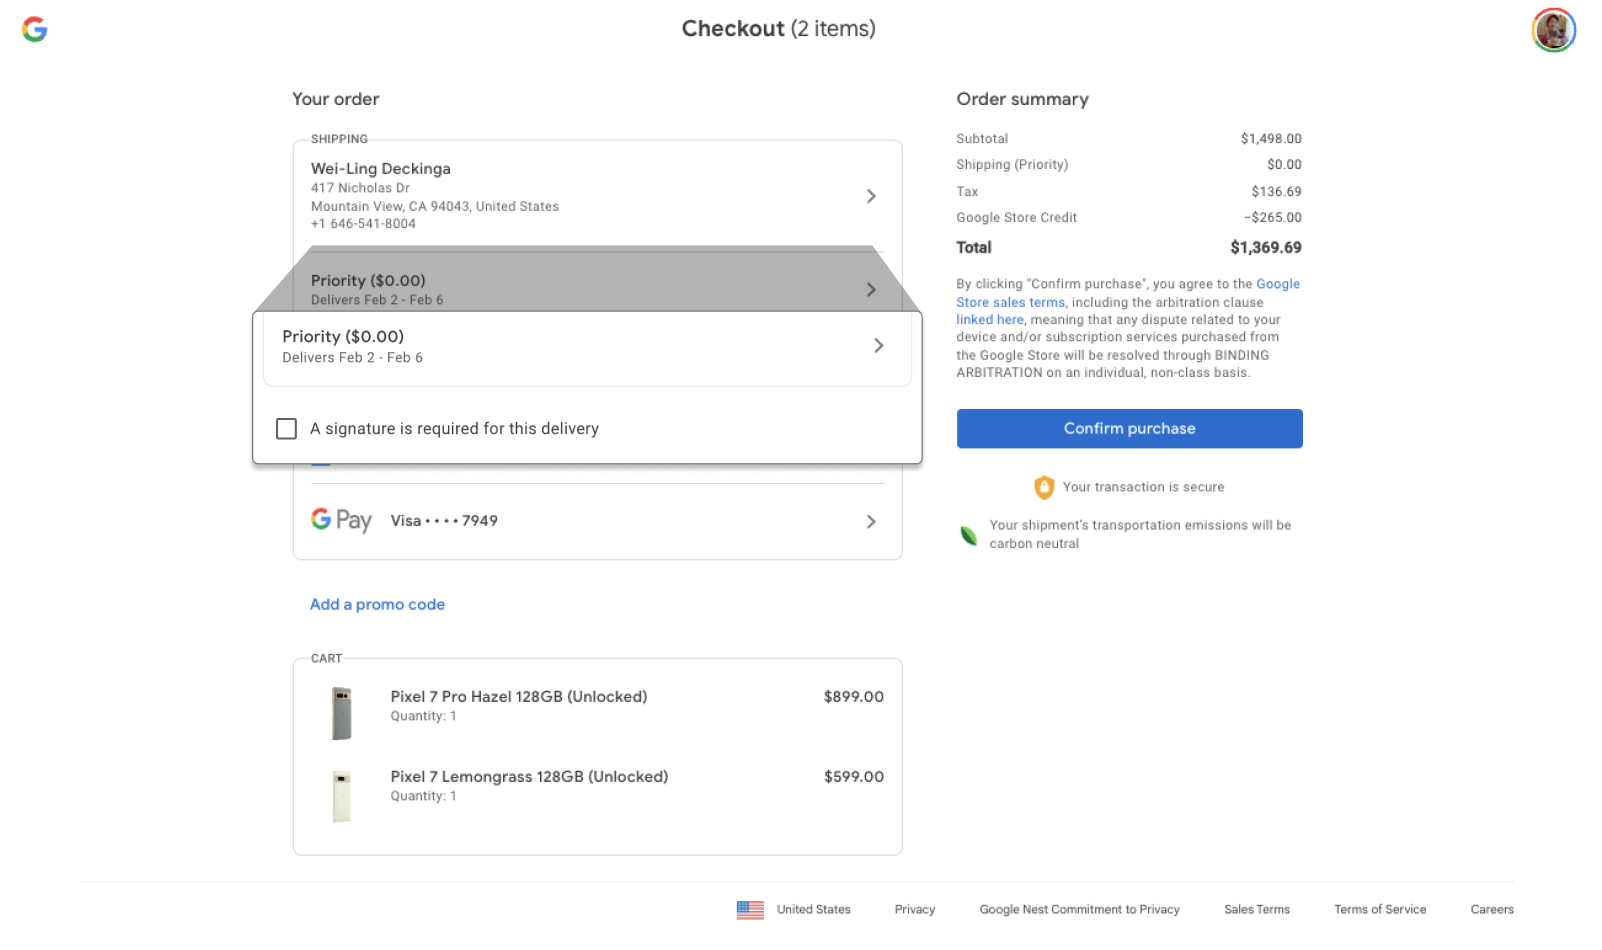Open Careers footer link
This screenshot has height=950, width=1602.
pos(1492,910)
